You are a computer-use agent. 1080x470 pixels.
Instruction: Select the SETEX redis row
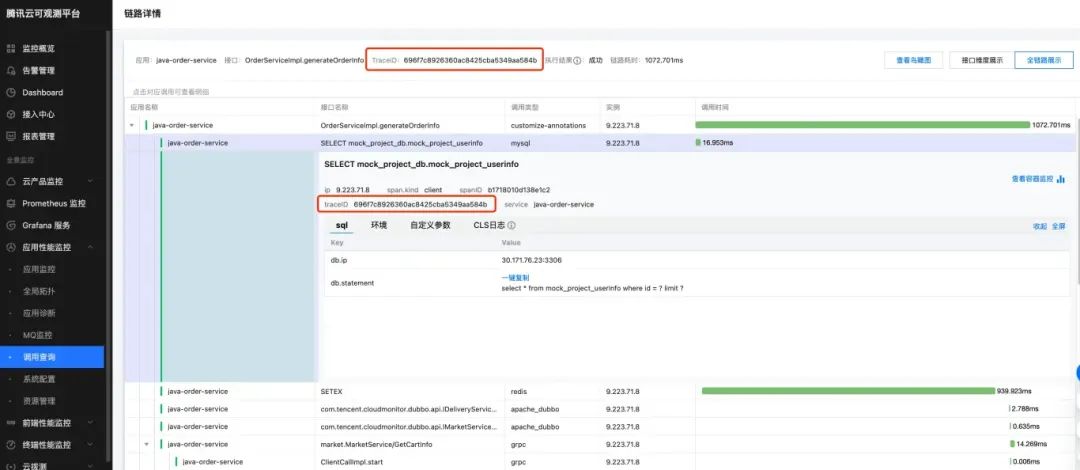click(599, 391)
